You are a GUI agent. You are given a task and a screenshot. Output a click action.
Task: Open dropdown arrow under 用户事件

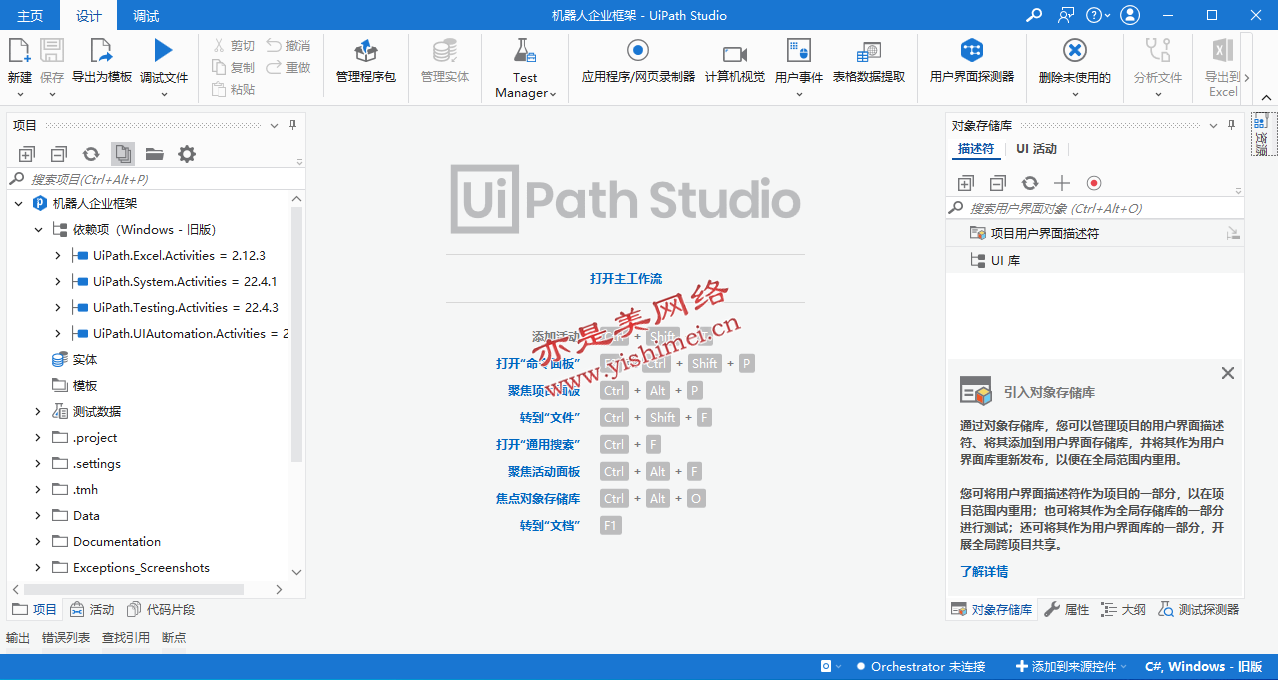tap(799, 94)
